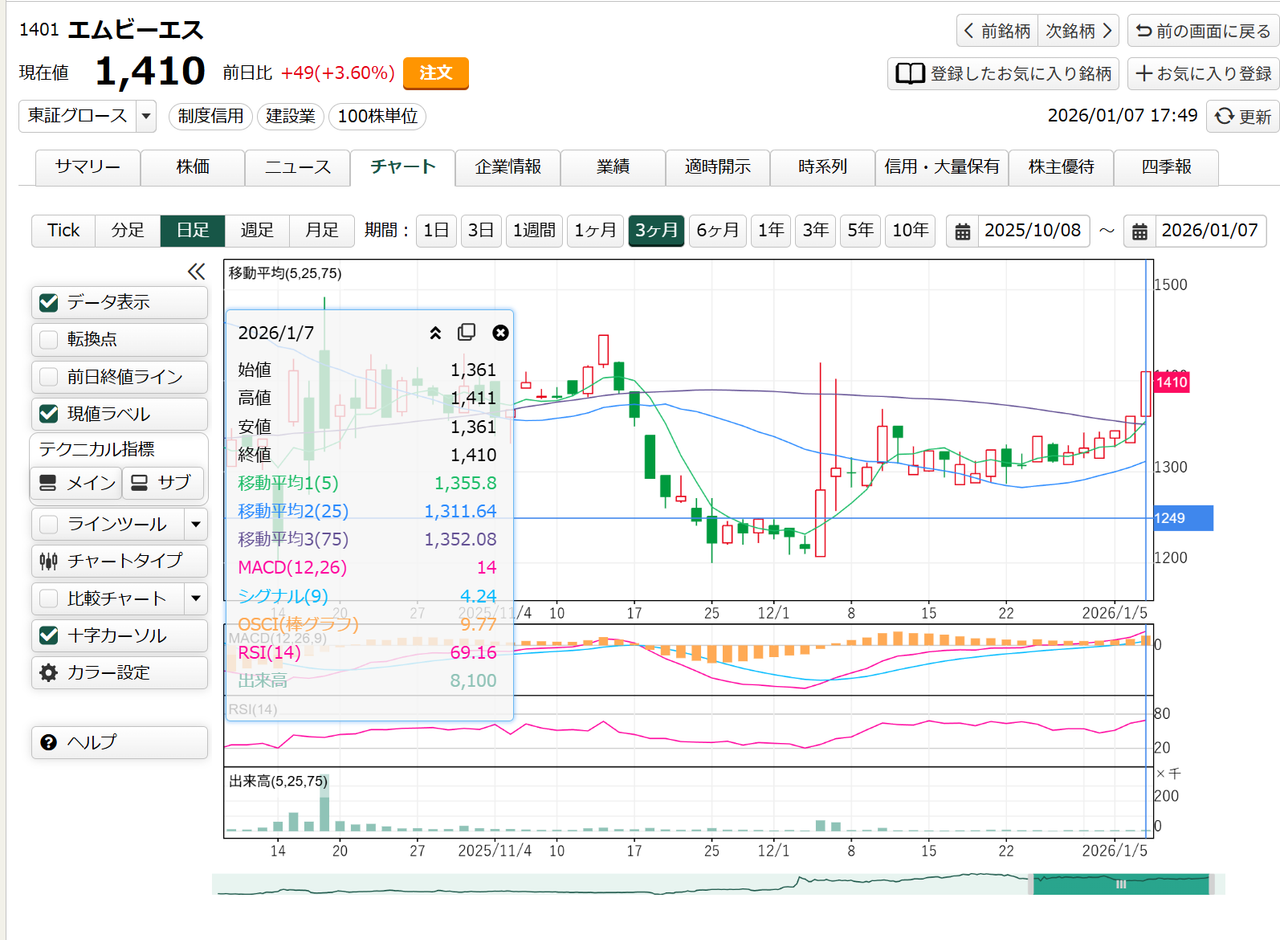This screenshot has width=1280, height=940.
Task: Toggle the 十字カーソル checkbox
Action: pyautogui.click(x=48, y=636)
